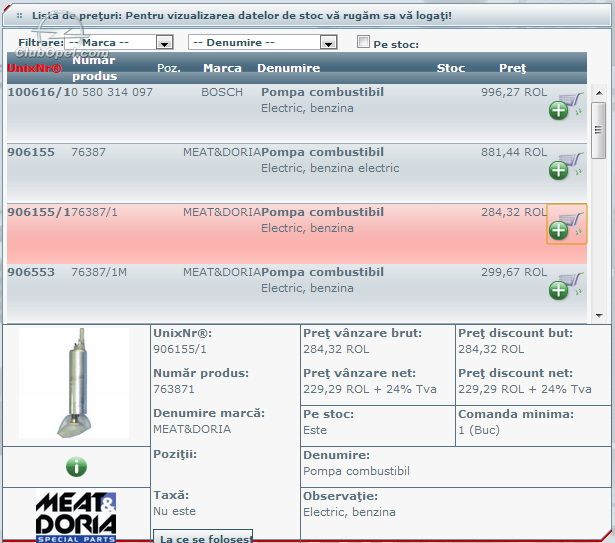Image resolution: width=615 pixels, height=543 pixels.
Task: Add product 76387 to cart
Action: pos(566,165)
